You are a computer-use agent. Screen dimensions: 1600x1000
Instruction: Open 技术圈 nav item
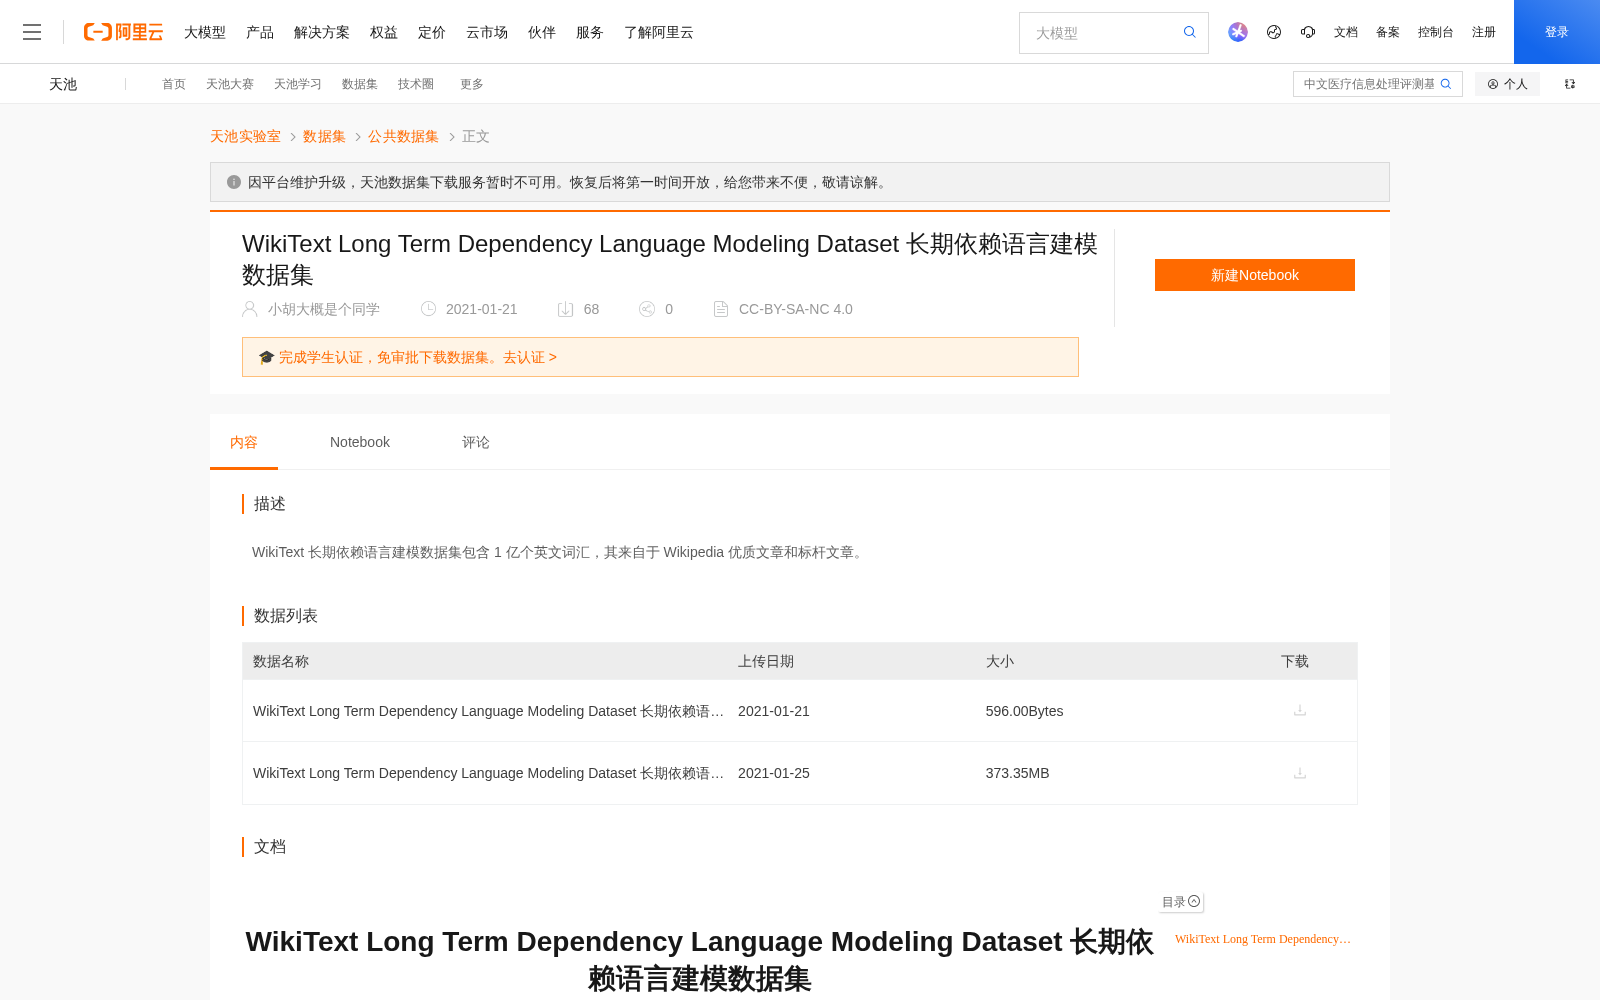click(416, 84)
